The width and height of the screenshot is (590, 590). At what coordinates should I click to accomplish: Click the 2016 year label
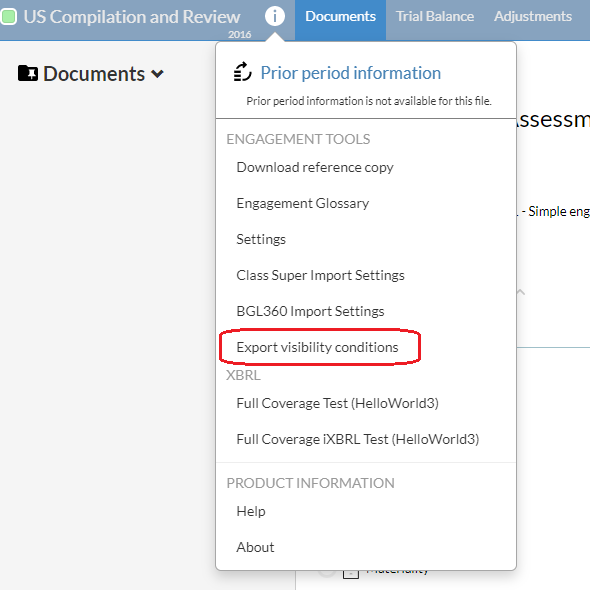(x=239, y=35)
